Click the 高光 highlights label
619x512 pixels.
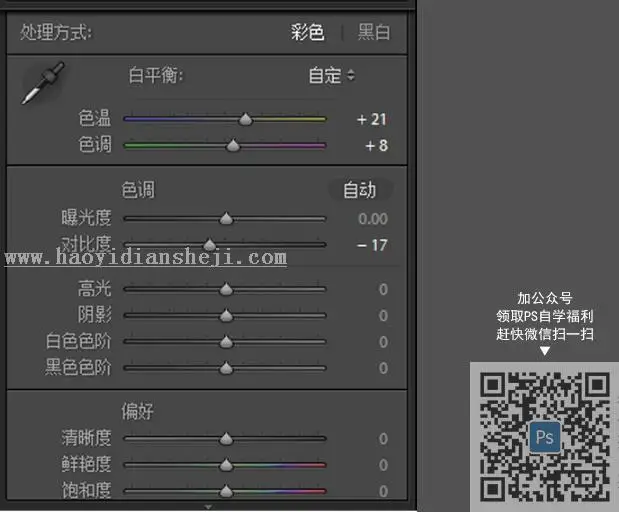coord(94,289)
